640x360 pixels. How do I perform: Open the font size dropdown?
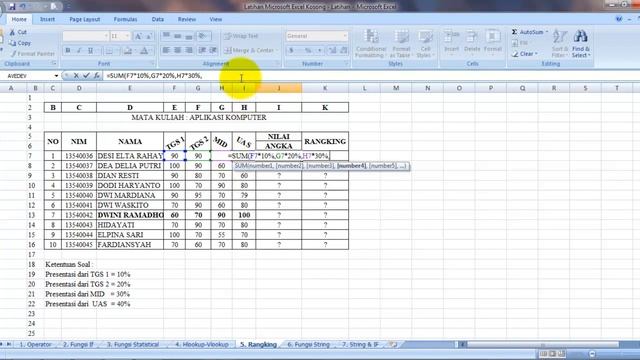[127, 36]
